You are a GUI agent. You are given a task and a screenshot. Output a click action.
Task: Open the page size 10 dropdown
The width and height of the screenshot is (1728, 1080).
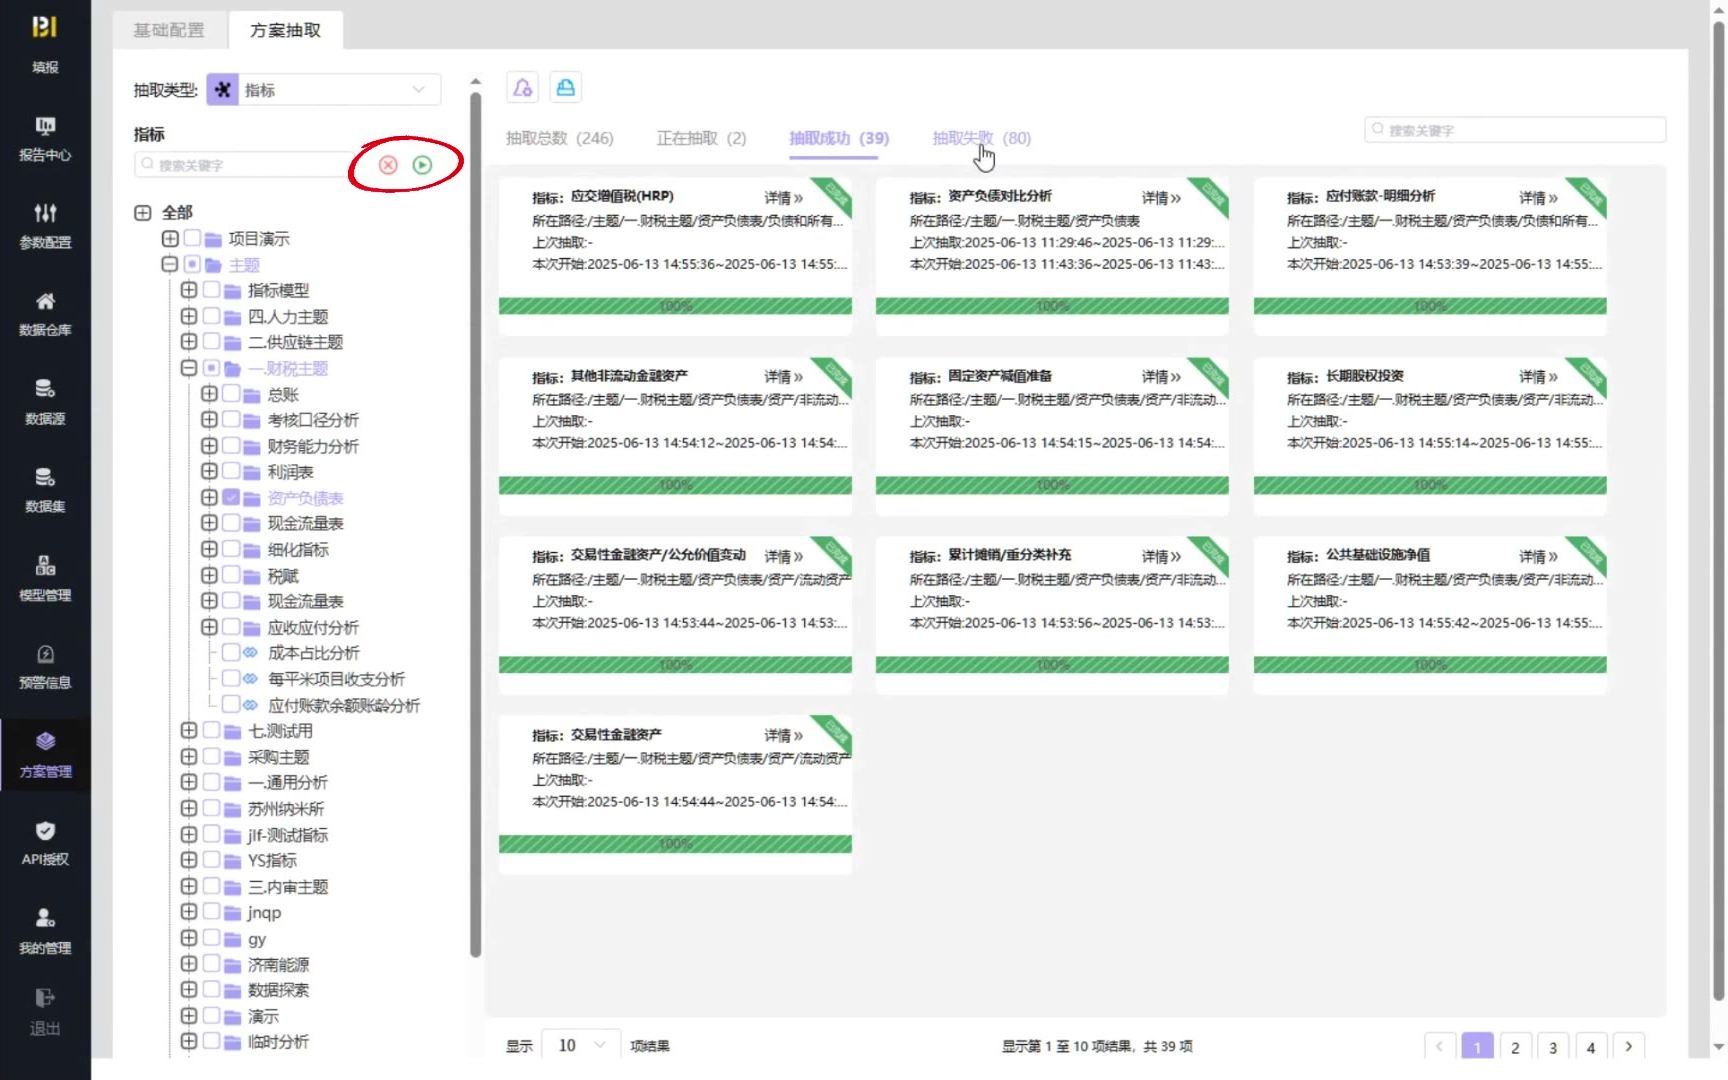click(580, 1045)
